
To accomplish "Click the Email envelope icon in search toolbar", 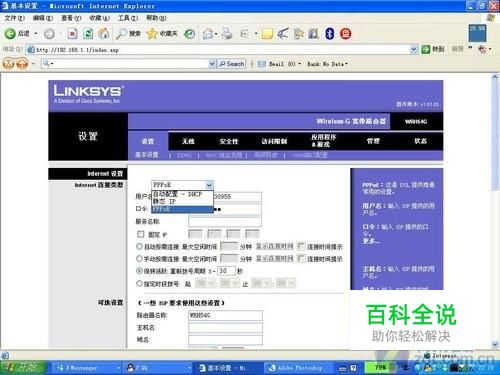I will pos(262,64).
